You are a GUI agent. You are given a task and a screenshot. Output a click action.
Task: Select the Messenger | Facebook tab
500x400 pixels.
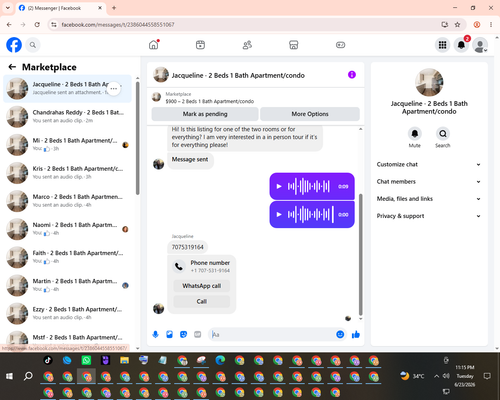click(61, 8)
